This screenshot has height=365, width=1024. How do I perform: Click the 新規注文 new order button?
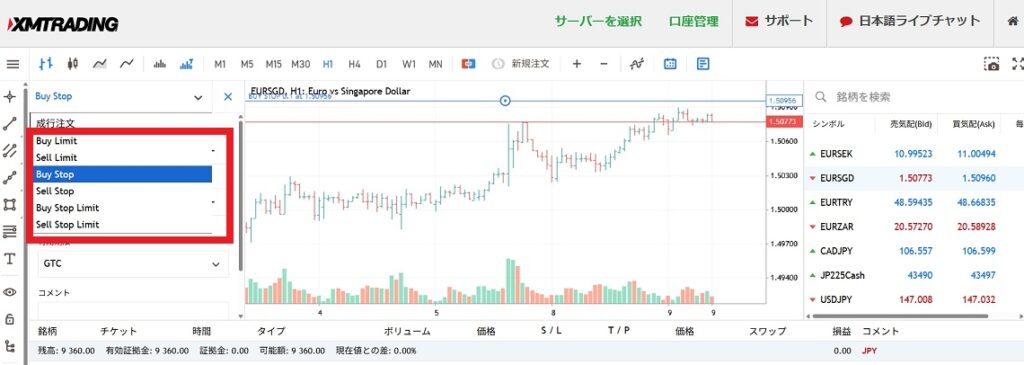coord(520,64)
